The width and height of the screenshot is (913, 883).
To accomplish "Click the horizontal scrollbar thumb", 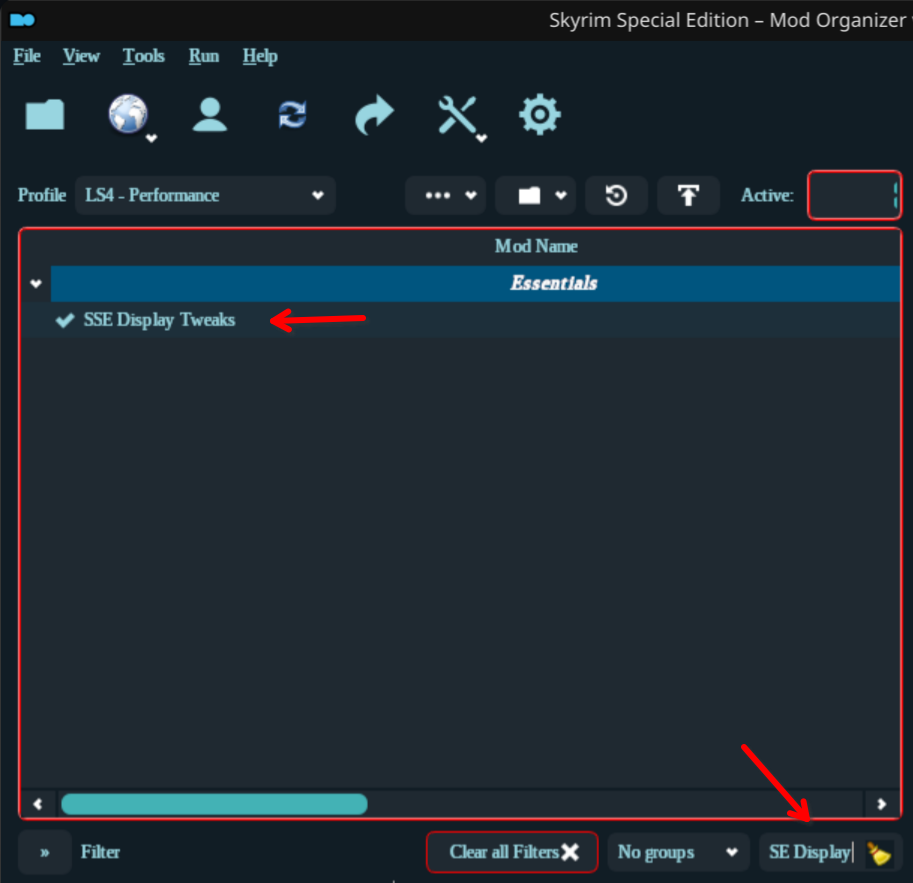I will click(214, 804).
